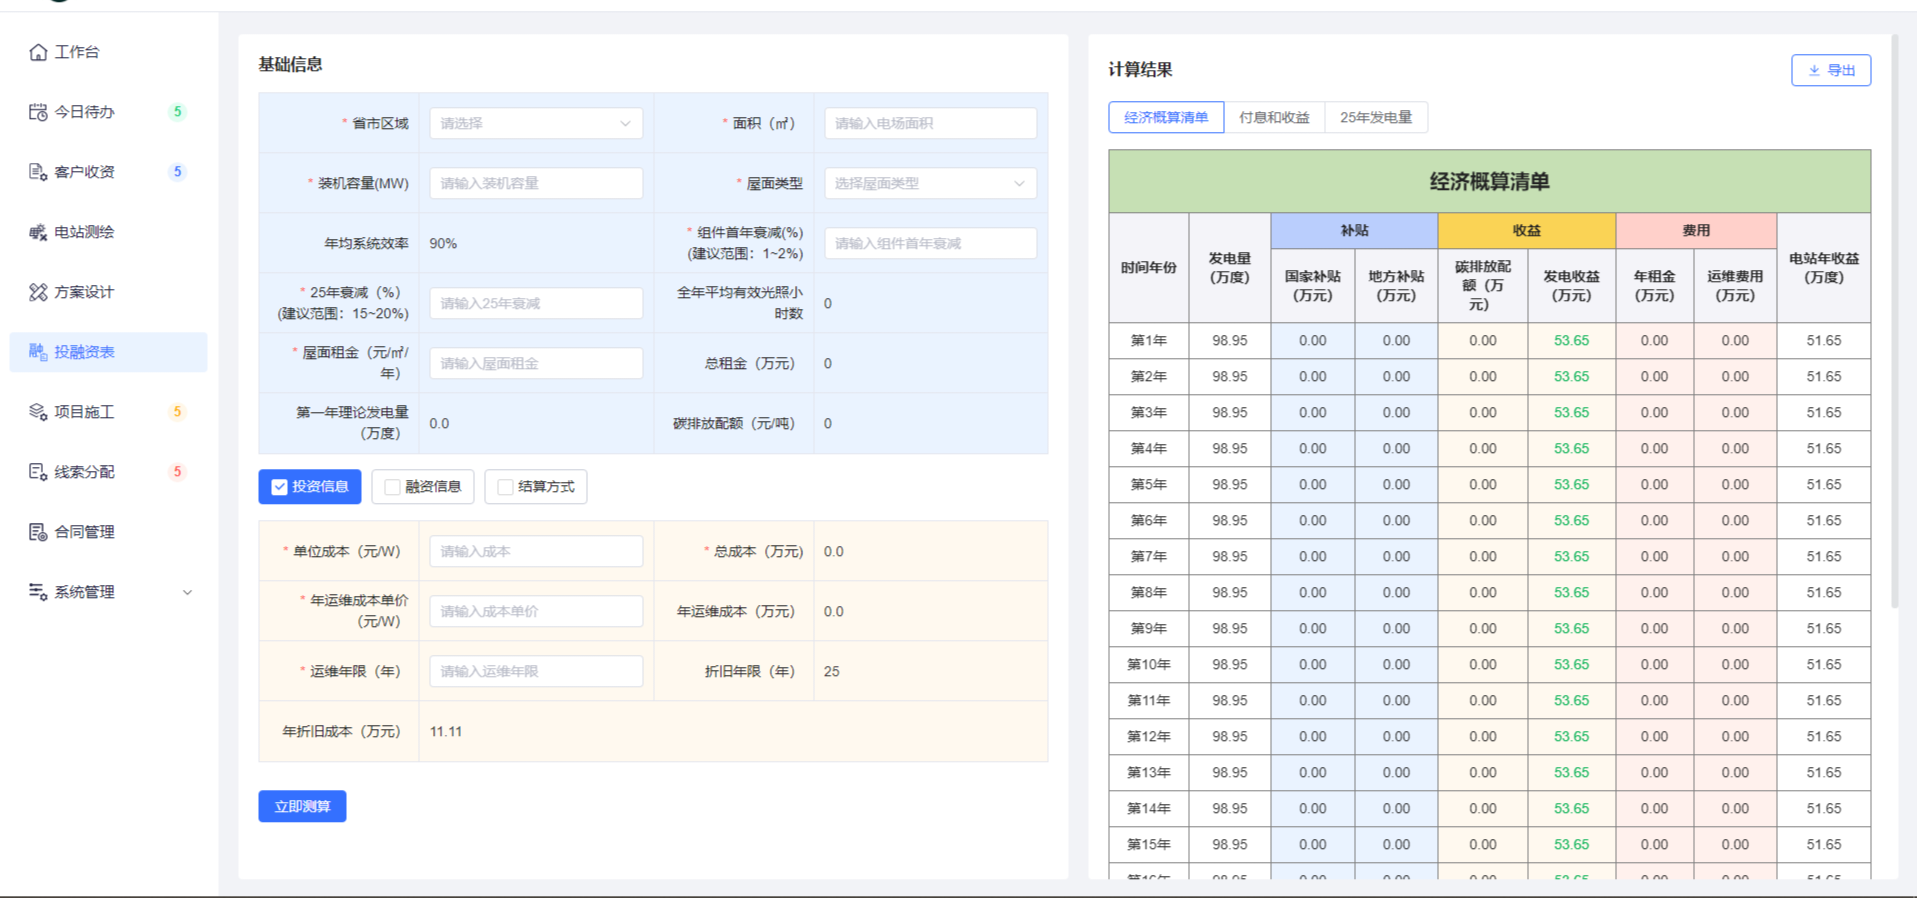Click the yellow badge on 项目施工
Viewport: 1917px width, 898px height.
click(177, 412)
